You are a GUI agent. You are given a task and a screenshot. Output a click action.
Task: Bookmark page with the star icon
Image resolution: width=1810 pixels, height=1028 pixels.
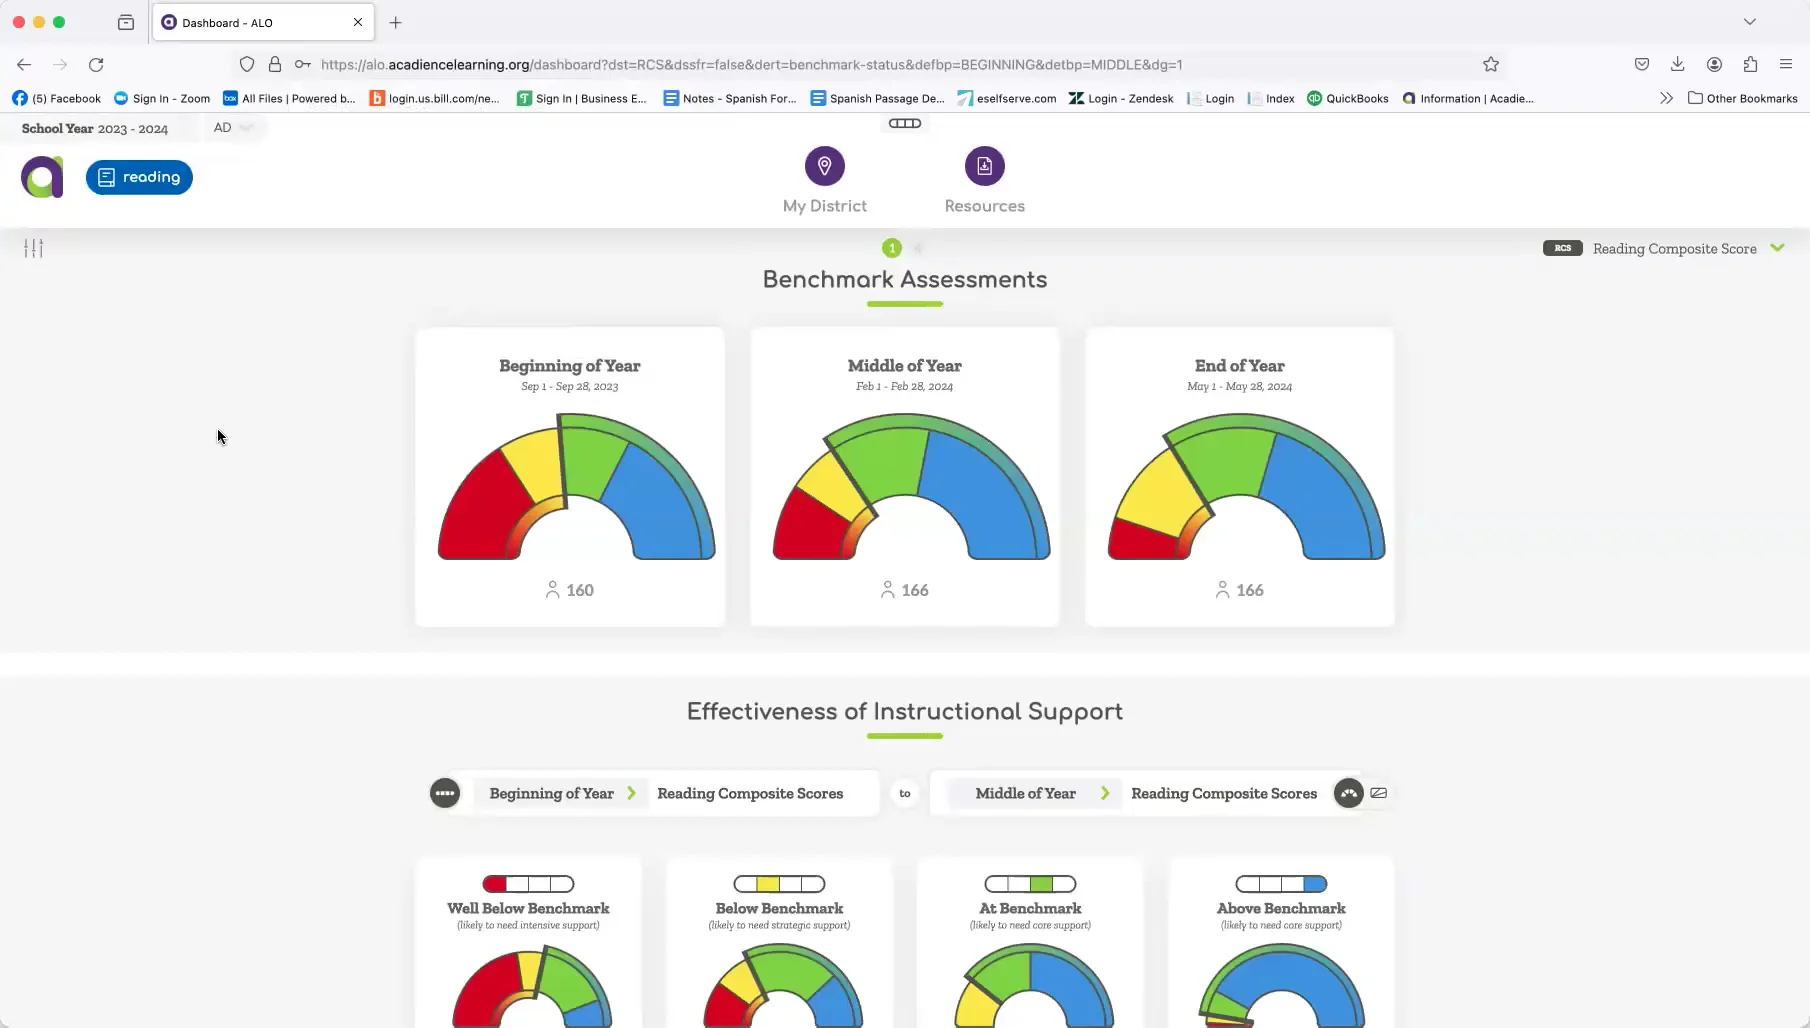click(1491, 64)
